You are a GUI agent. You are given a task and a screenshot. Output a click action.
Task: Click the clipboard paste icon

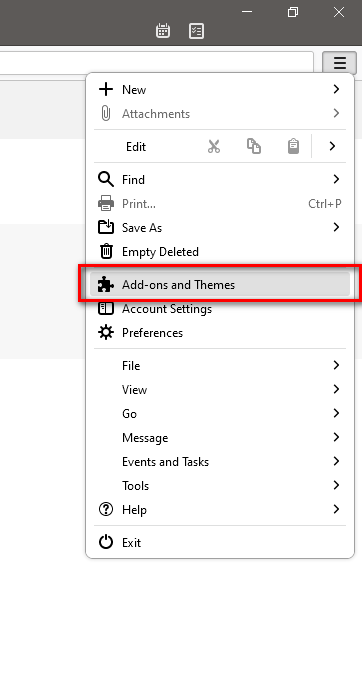293,146
